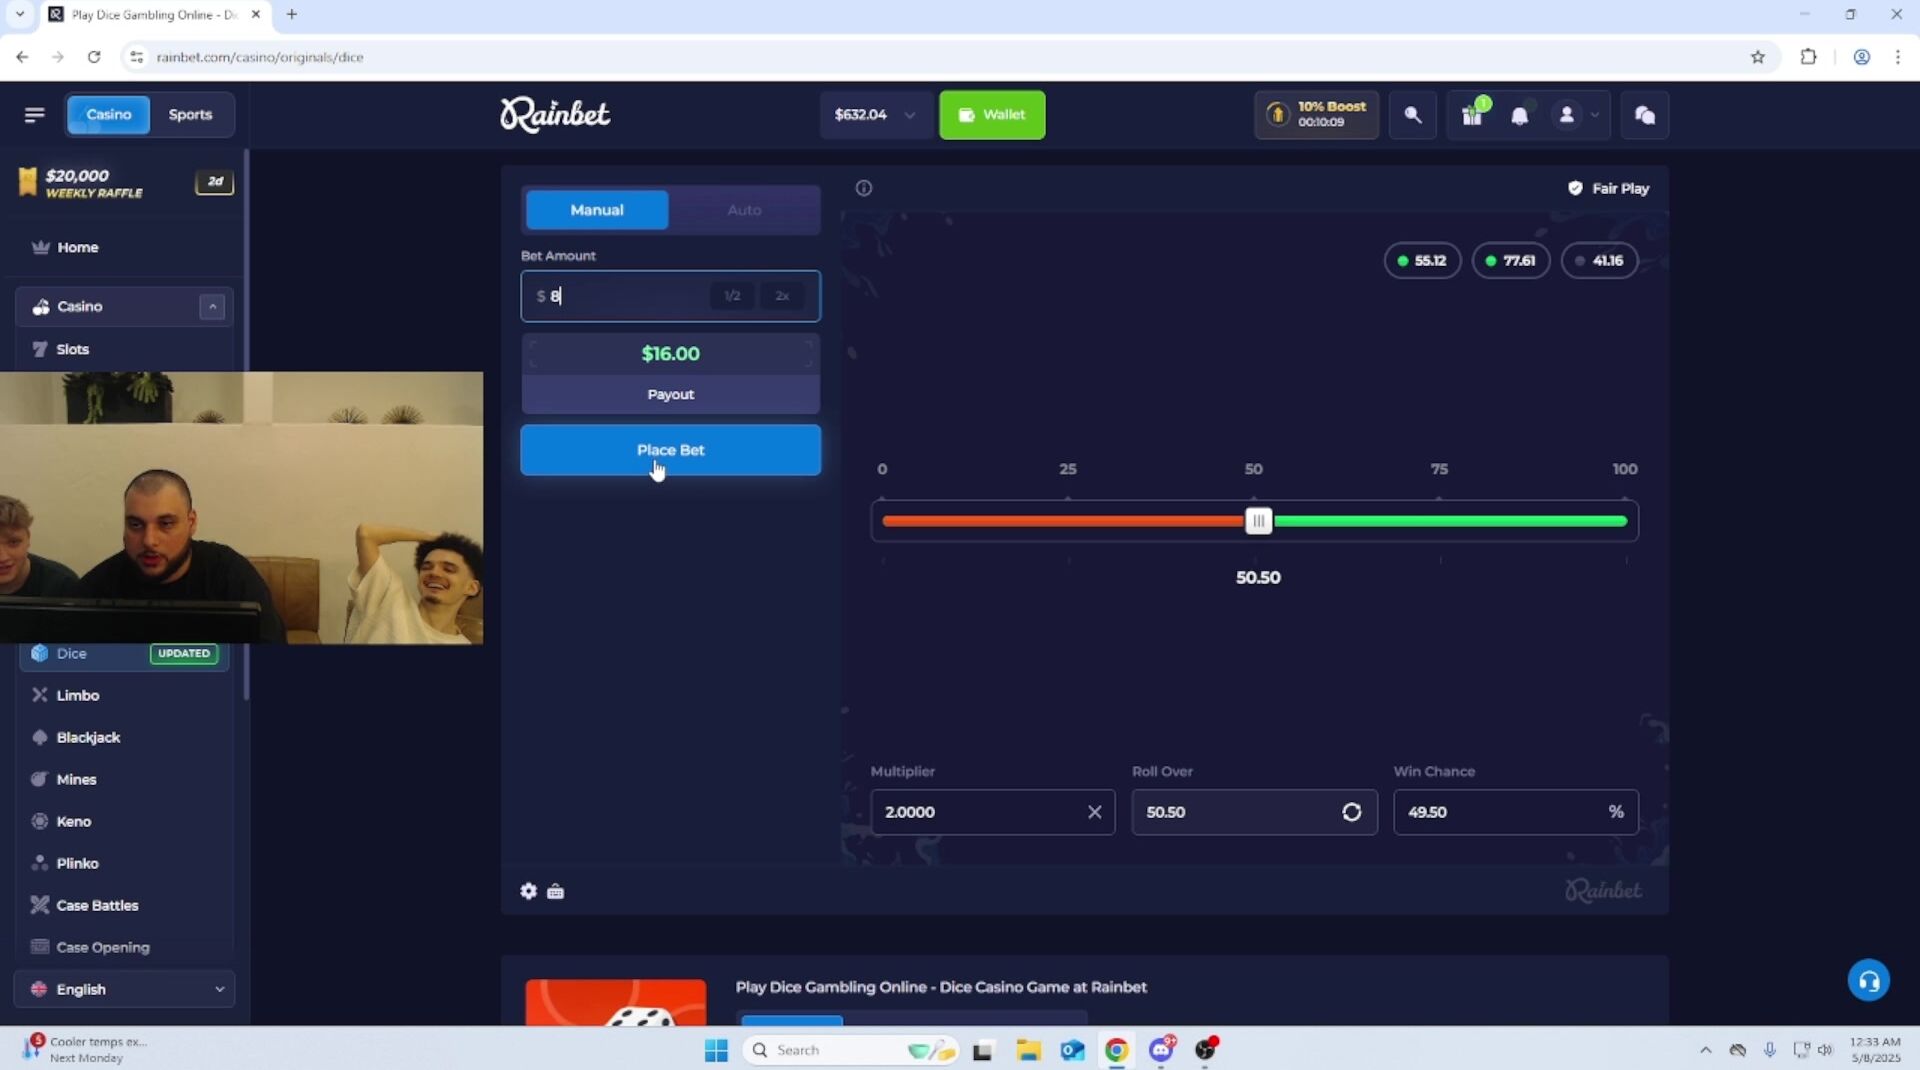Click the Place Bet button
The width and height of the screenshot is (1920, 1070).
tap(670, 450)
